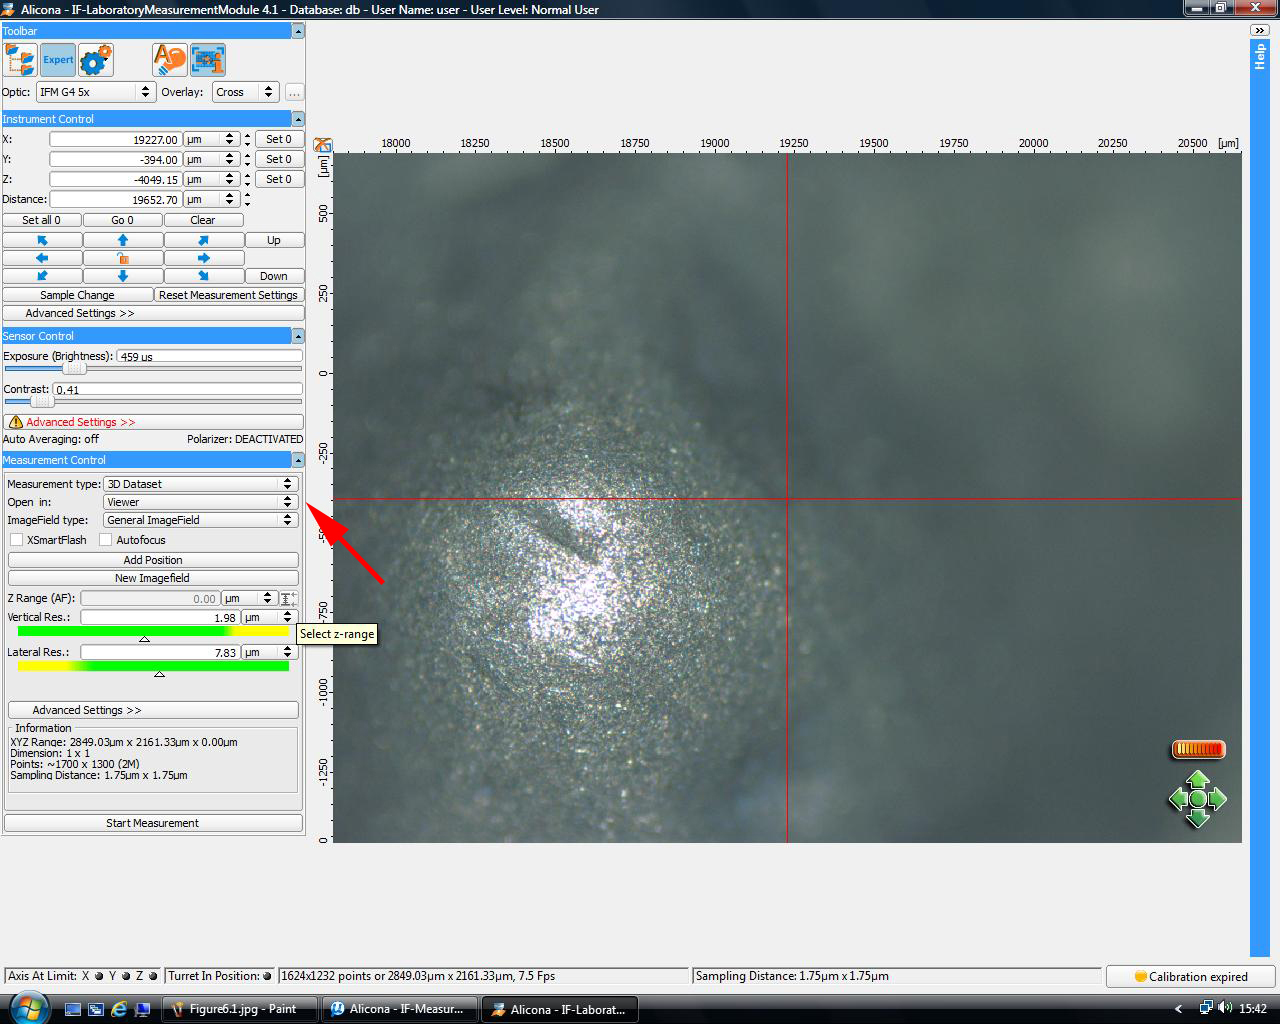The width and height of the screenshot is (1280, 1024).
Task: Click the orange unlock padlock button
Action: 123,258
